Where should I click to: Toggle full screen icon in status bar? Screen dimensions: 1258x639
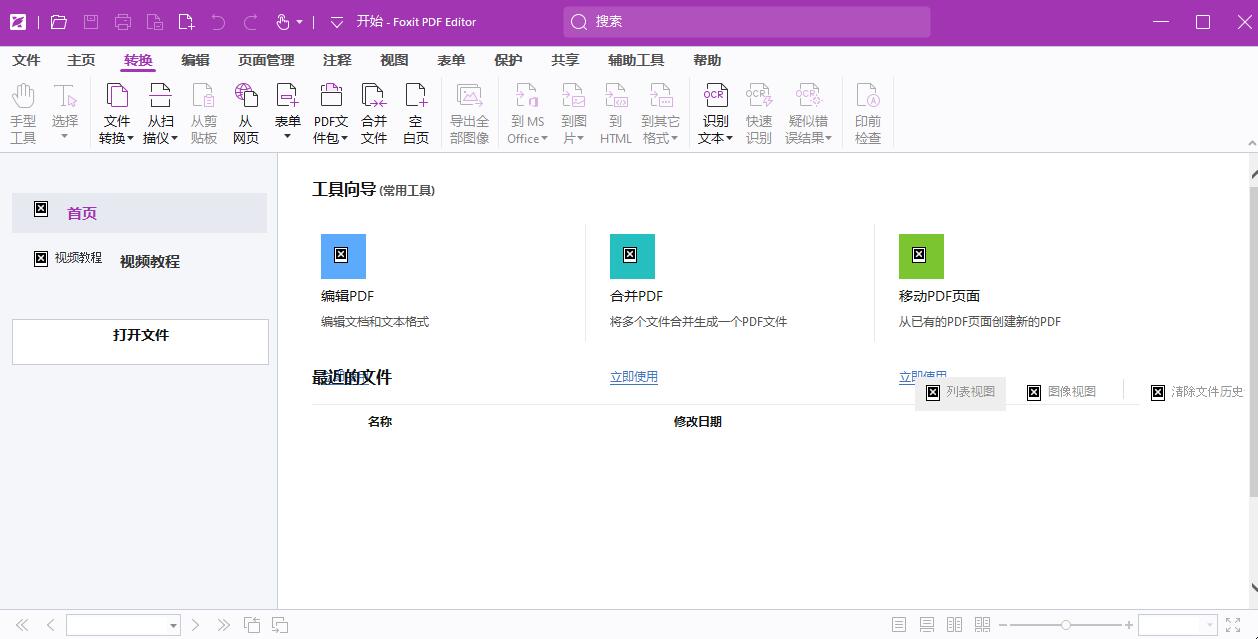click(x=1233, y=625)
